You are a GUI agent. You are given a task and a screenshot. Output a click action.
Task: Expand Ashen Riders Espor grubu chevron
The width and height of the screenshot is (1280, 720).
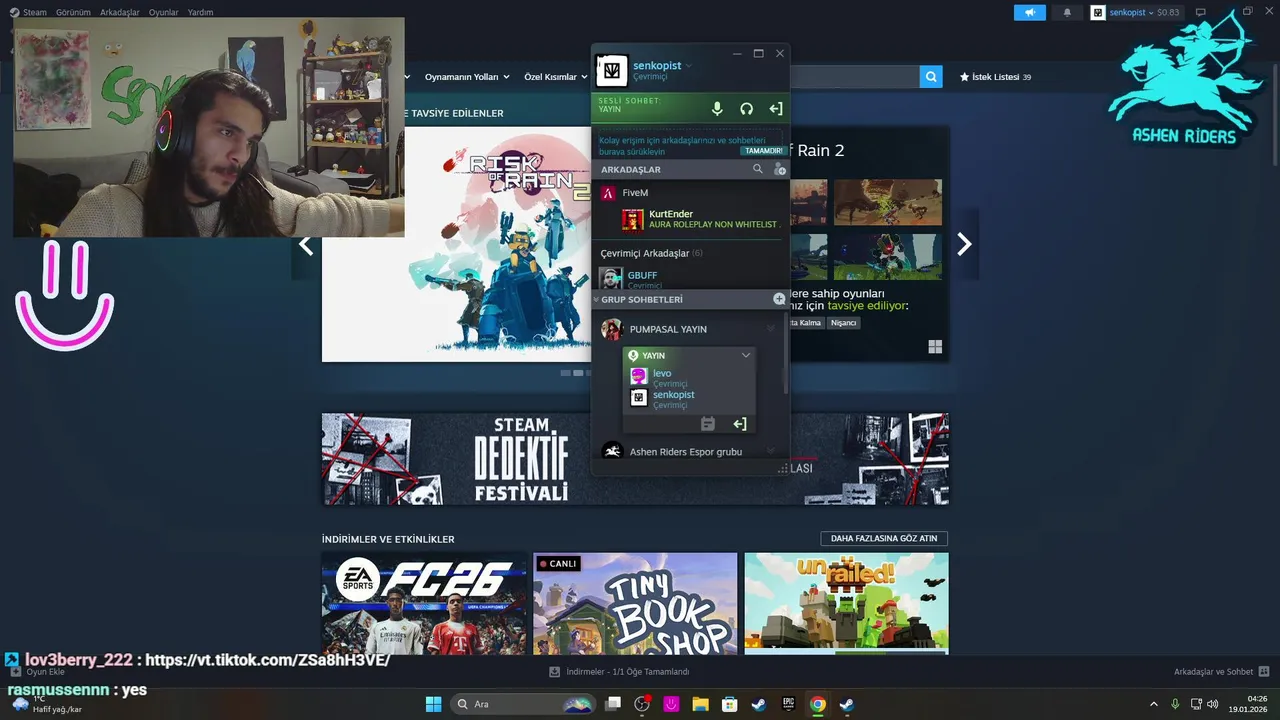770,452
